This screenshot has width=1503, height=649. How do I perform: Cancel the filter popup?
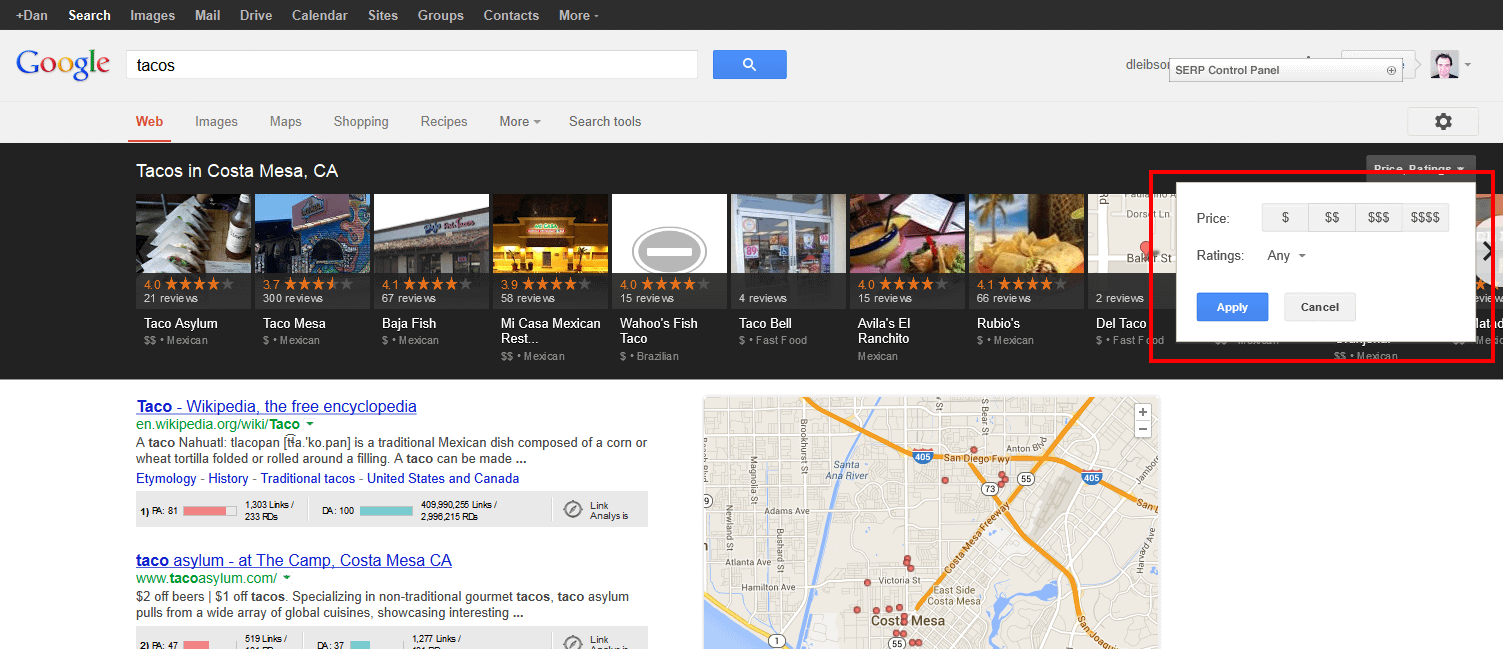pos(1320,307)
